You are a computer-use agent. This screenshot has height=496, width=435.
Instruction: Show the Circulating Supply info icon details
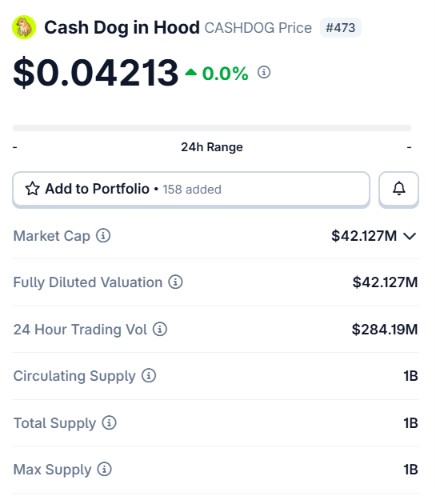coord(149,376)
